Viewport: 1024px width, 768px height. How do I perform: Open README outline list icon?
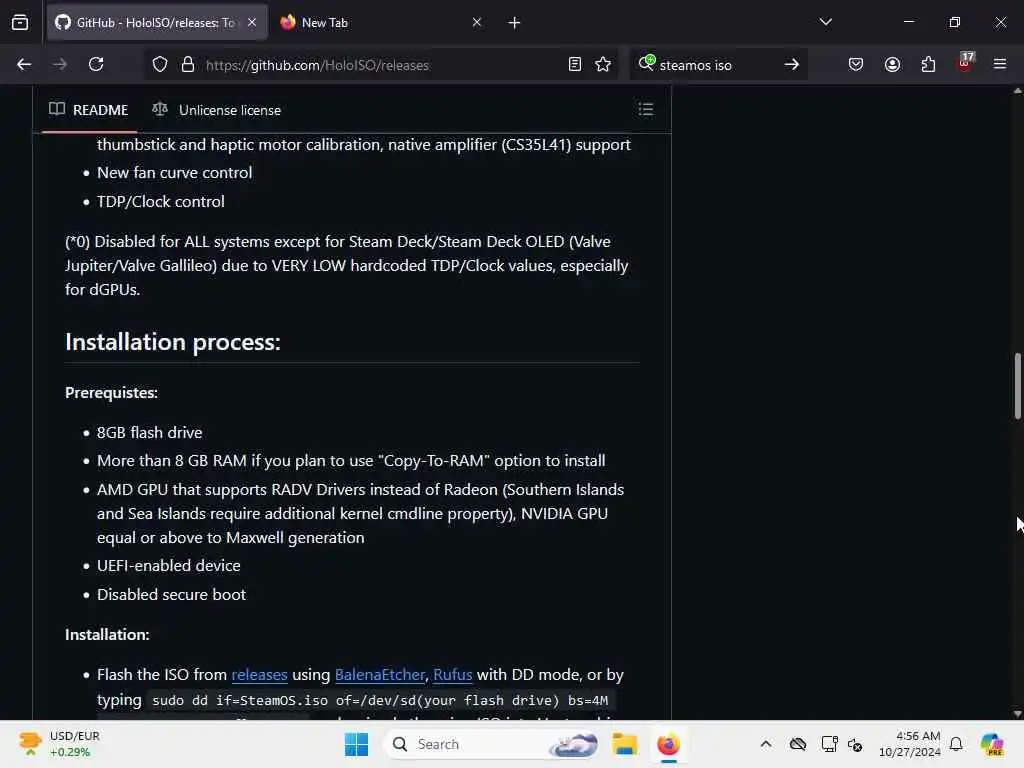tap(646, 110)
